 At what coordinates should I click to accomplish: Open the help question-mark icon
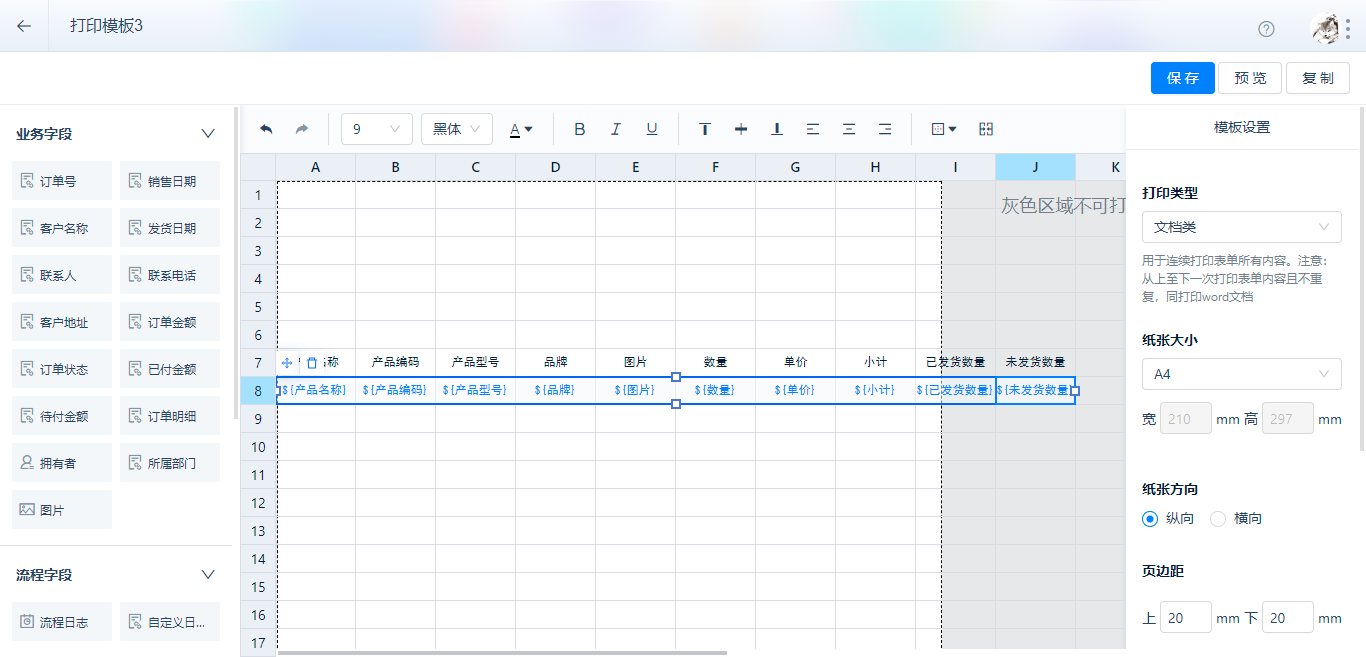coord(1266,28)
